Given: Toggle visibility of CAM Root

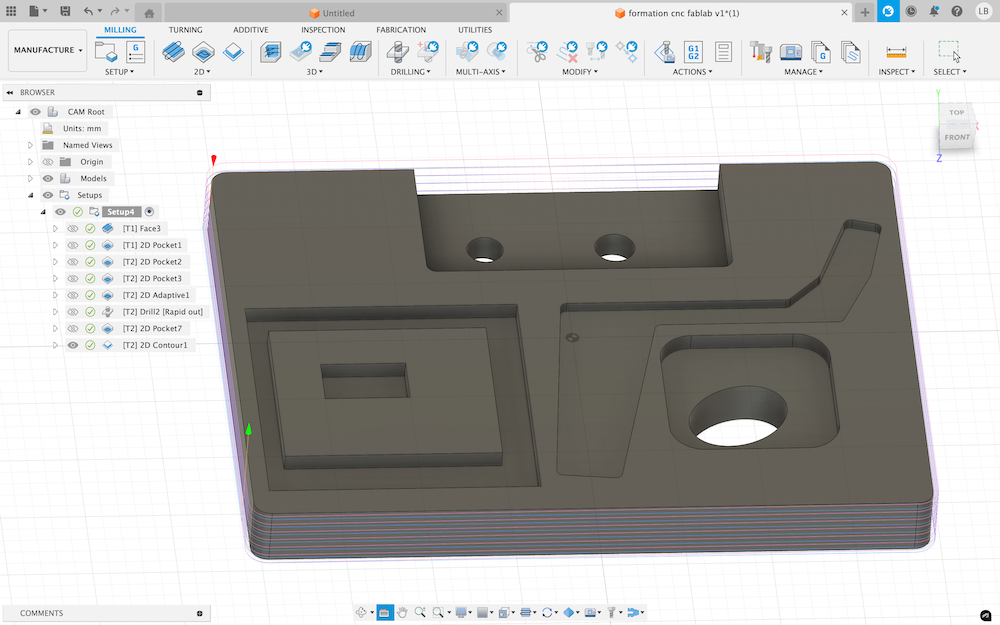Looking at the screenshot, I should click(36, 112).
